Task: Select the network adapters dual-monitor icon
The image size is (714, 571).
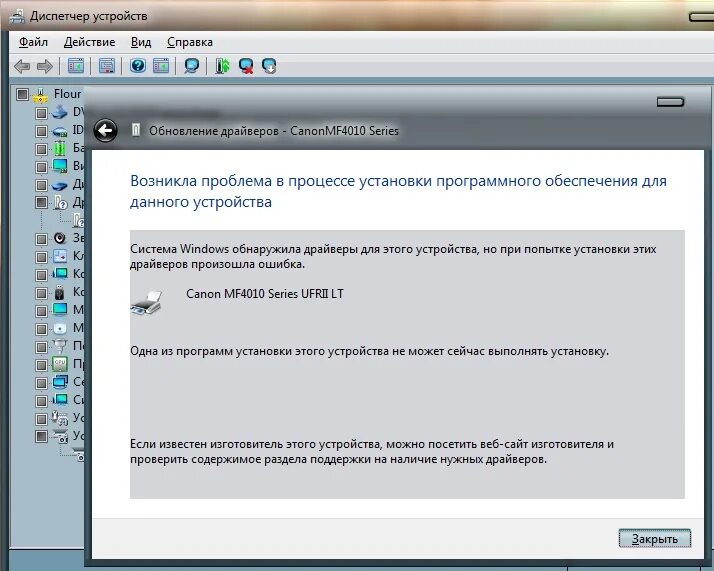Action: coord(60,382)
